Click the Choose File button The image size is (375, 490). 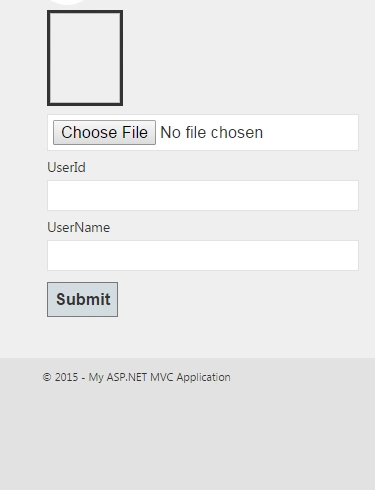(x=104, y=132)
